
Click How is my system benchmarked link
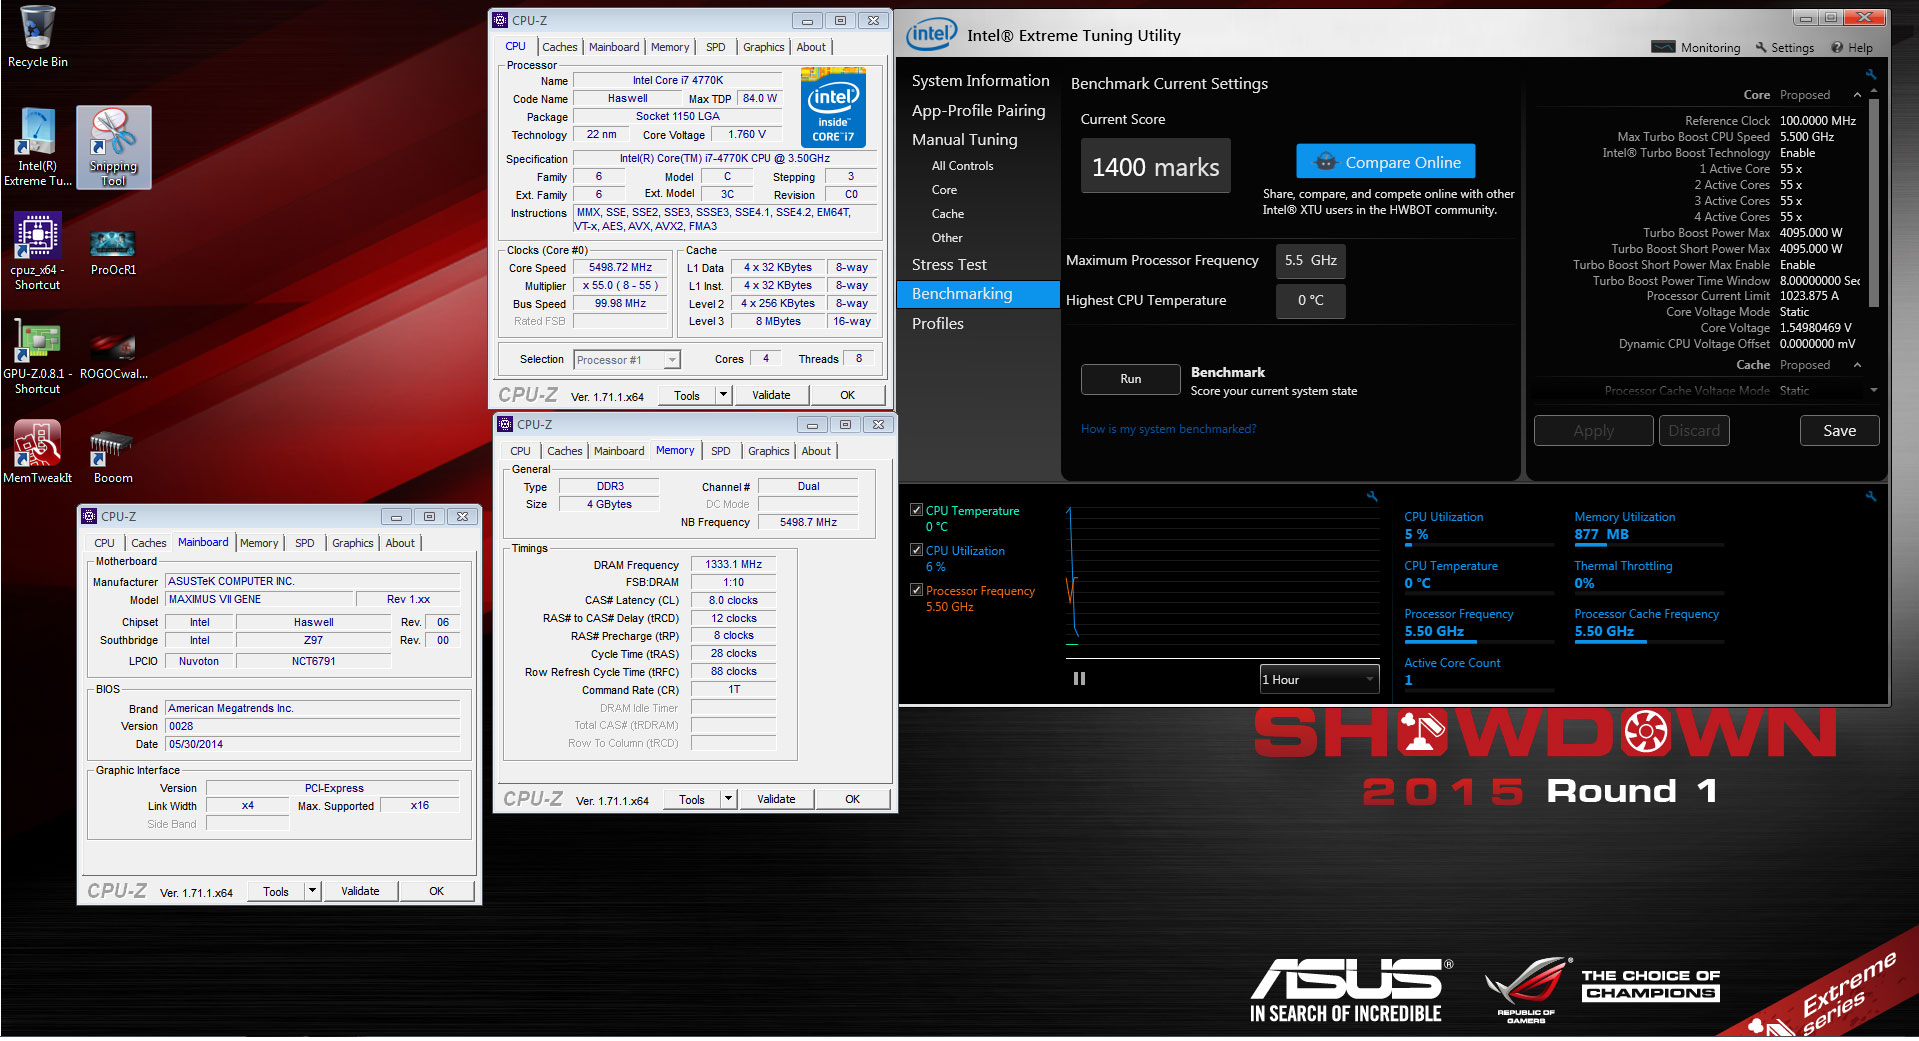click(1168, 429)
